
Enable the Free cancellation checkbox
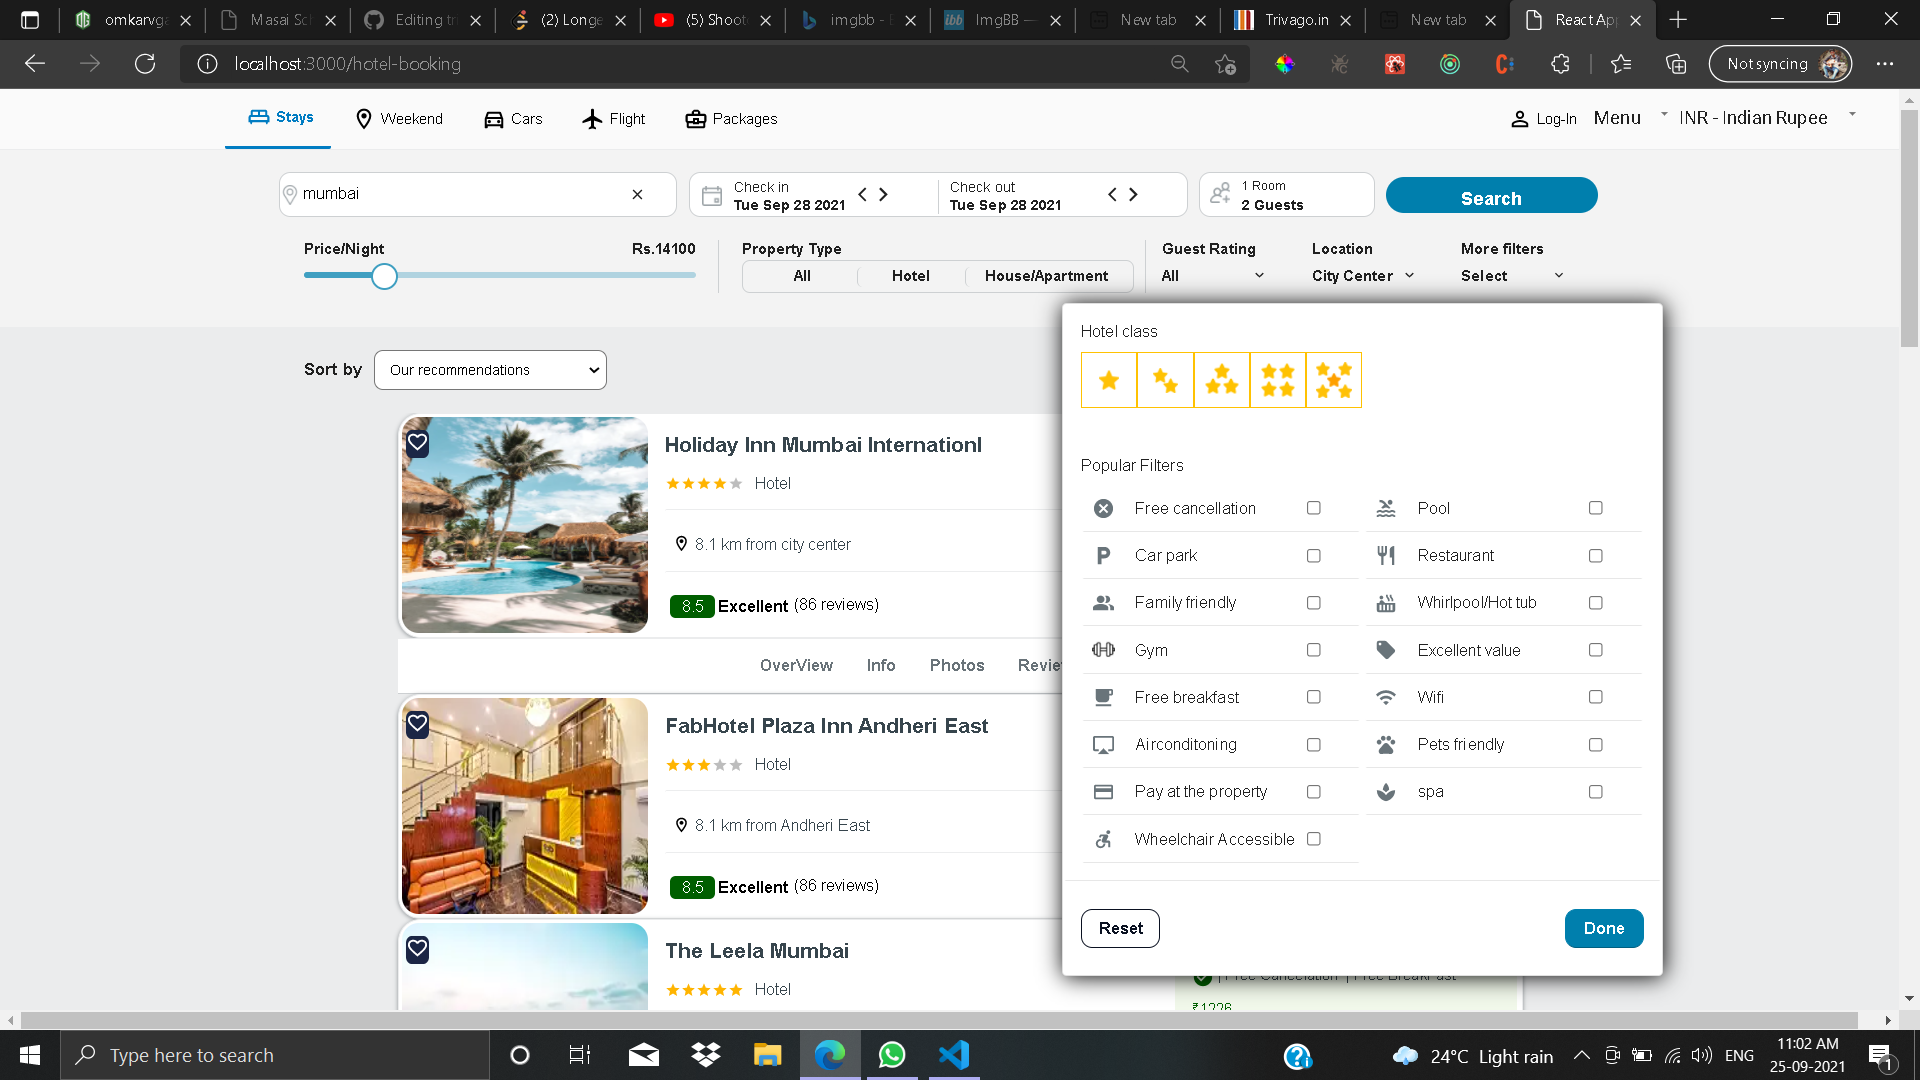[1313, 508]
